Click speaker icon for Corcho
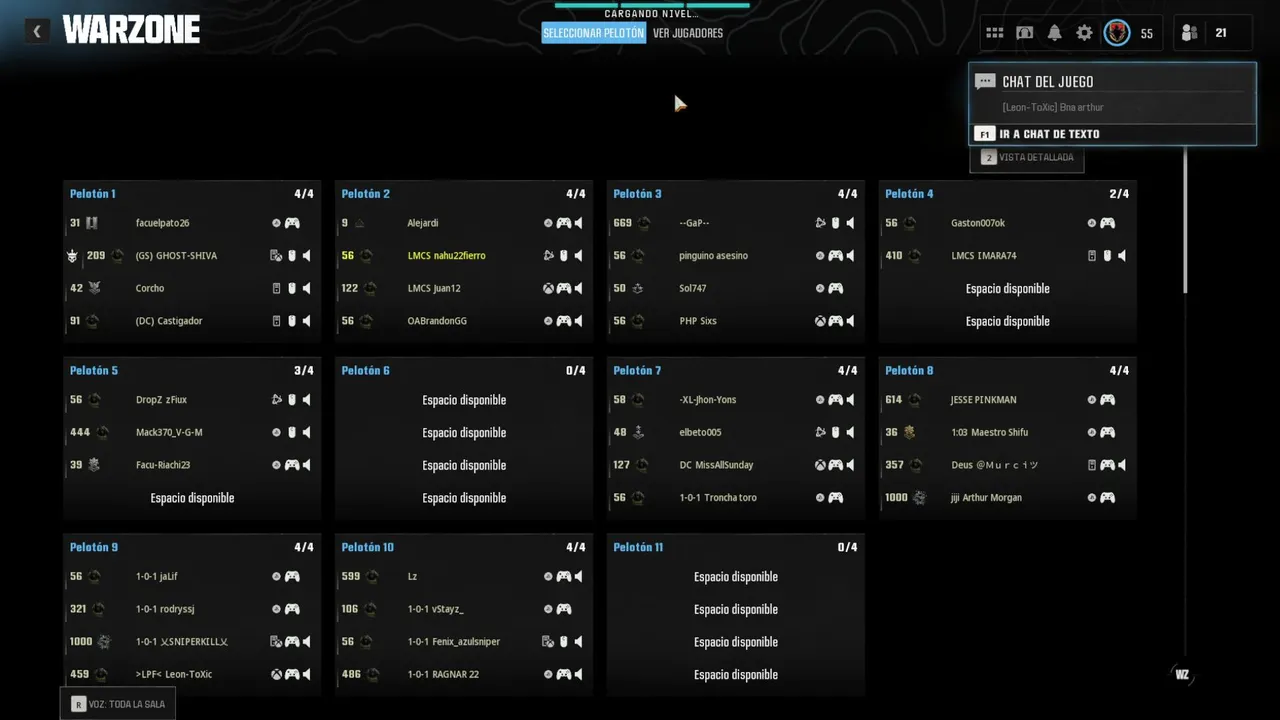 click(306, 289)
